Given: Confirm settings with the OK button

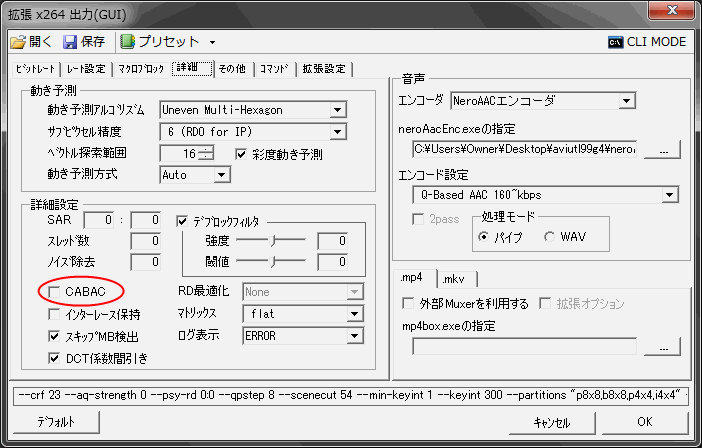Looking at the screenshot, I should coord(645,422).
